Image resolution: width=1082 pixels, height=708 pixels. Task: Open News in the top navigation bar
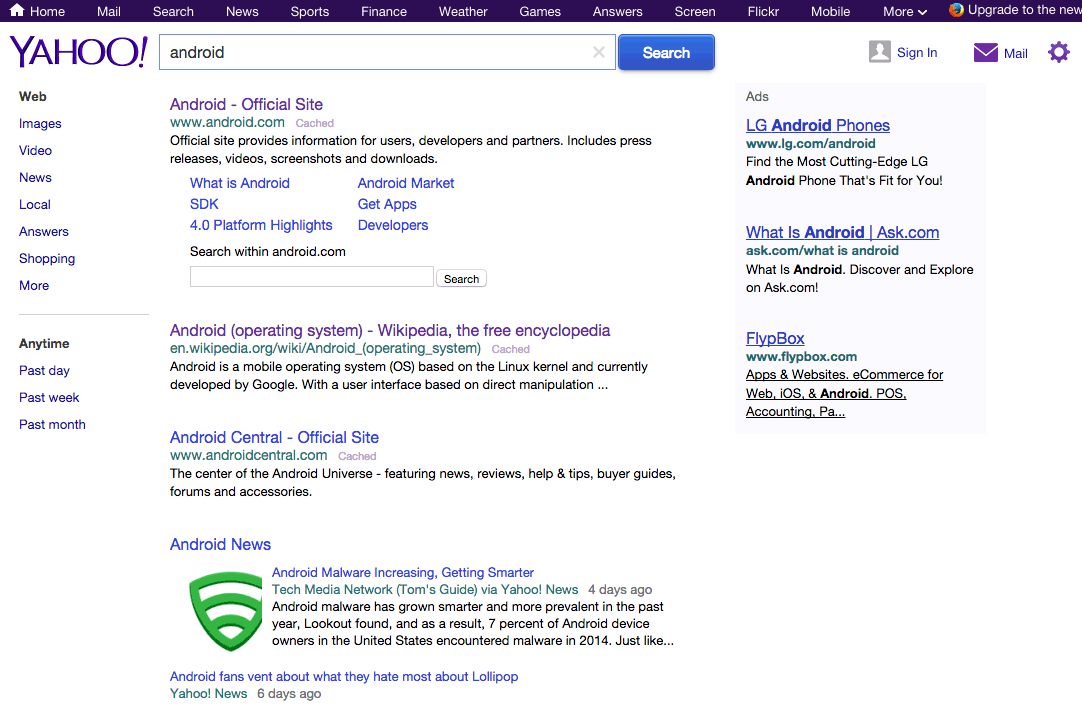coord(242,12)
